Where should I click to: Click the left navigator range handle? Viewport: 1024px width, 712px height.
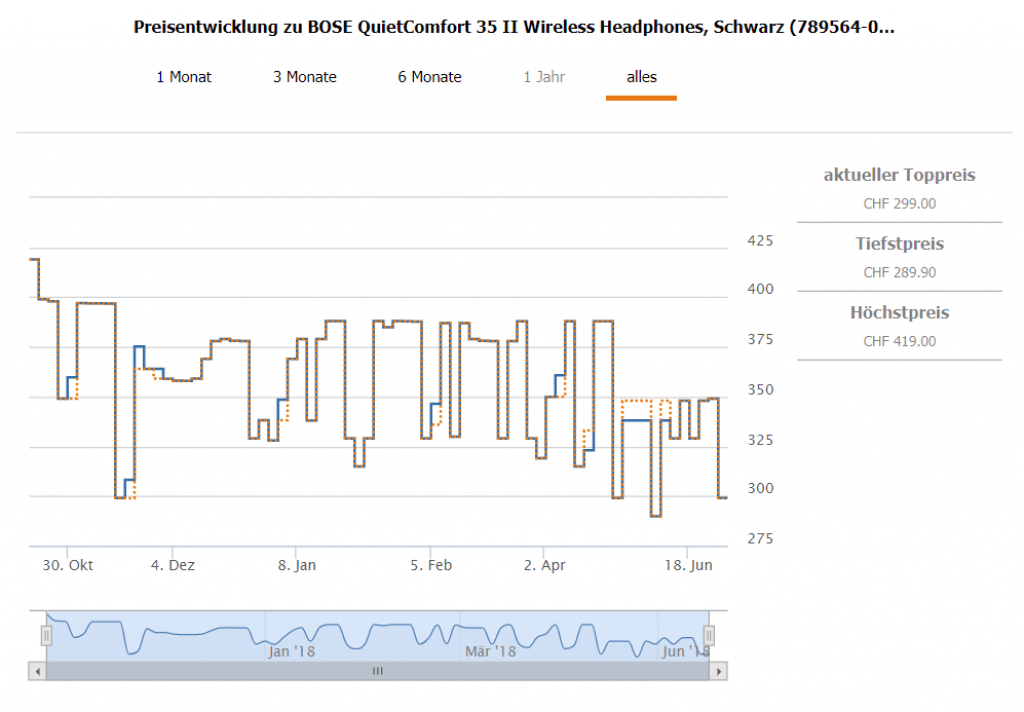(x=46, y=635)
